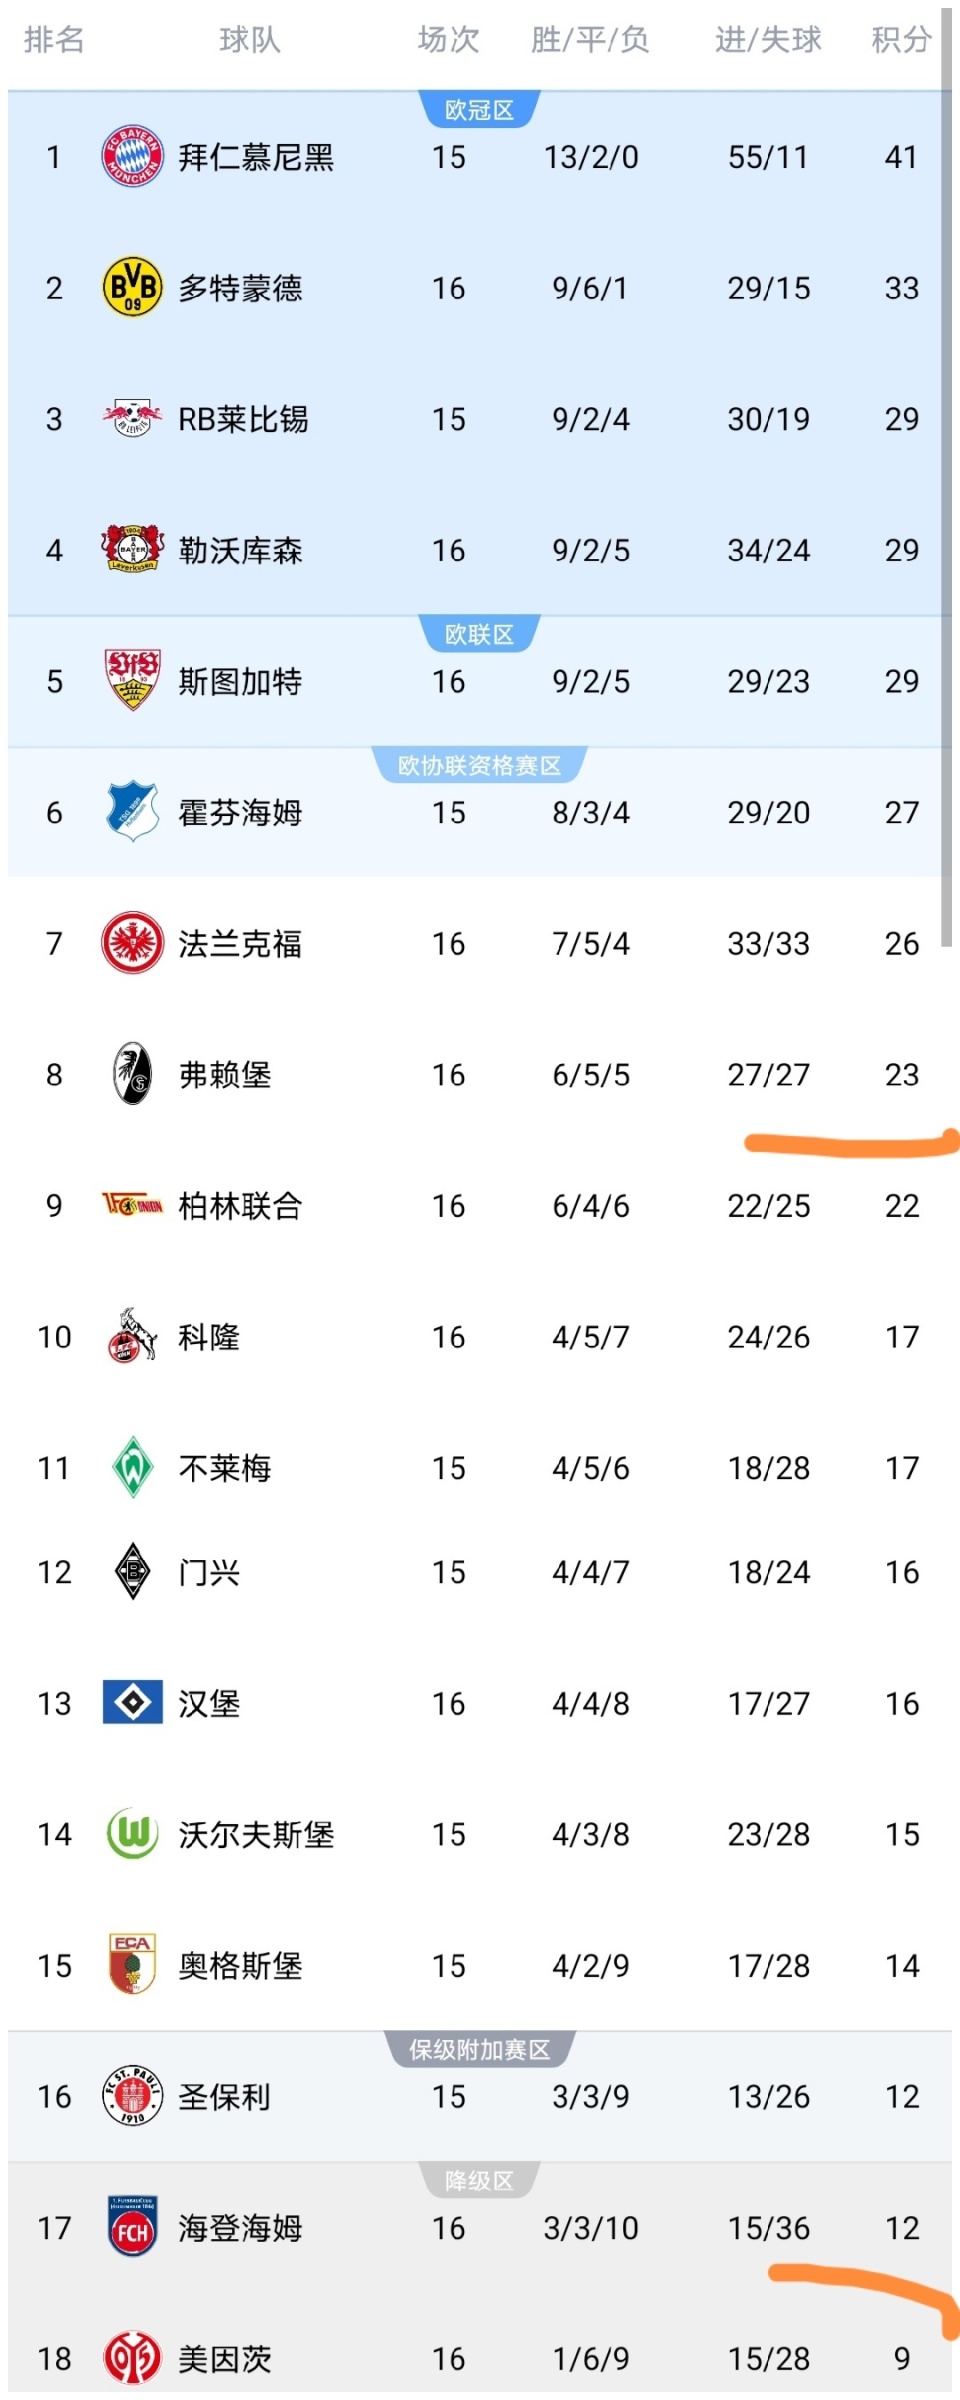Select the 圣保利 row team name

225,2097
